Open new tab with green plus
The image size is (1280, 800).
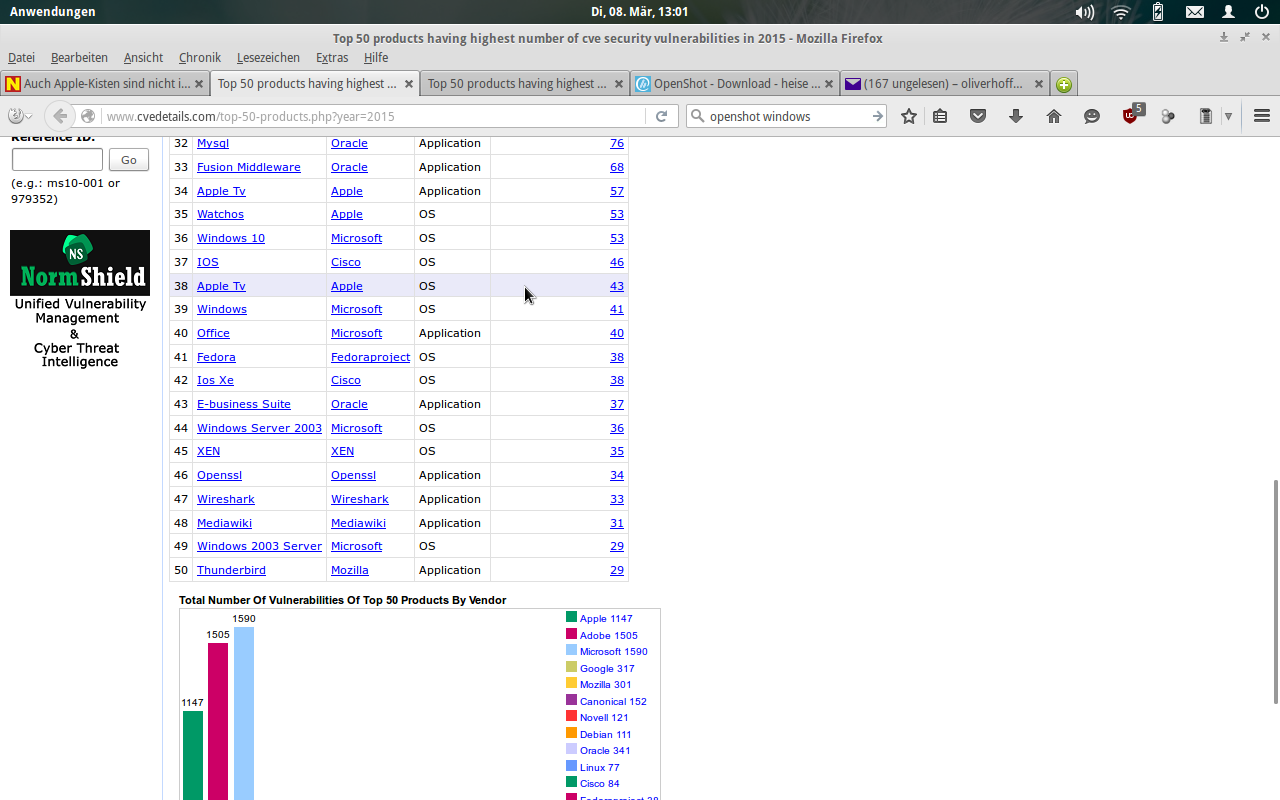(1064, 85)
